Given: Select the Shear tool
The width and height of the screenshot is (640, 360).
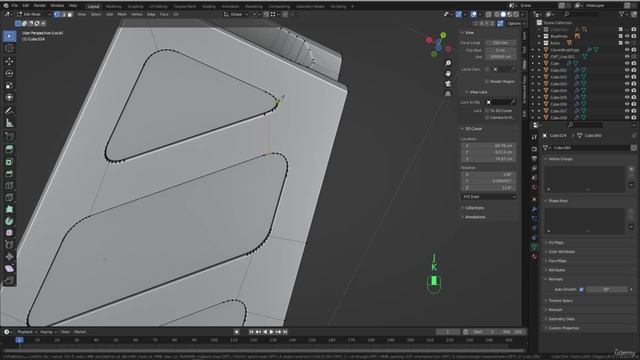Looking at the screenshot, I should coord(9,268).
